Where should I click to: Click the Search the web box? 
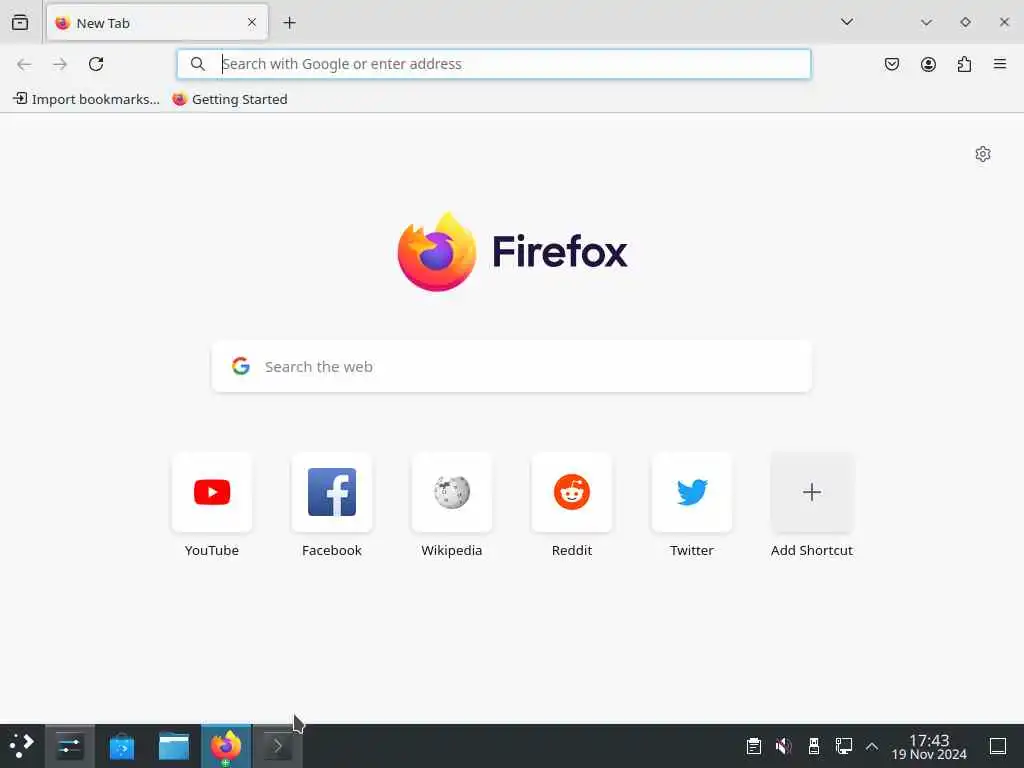coord(512,366)
